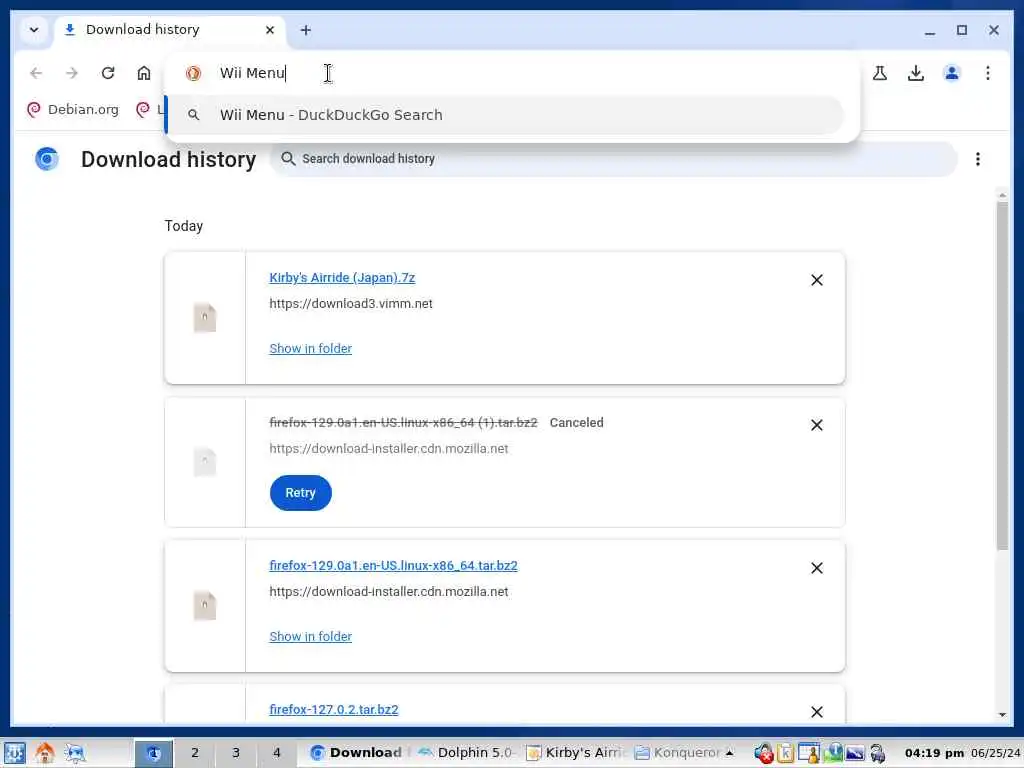Open the home page via the home icon
The width and height of the screenshot is (1024, 768).
pyautogui.click(x=144, y=73)
